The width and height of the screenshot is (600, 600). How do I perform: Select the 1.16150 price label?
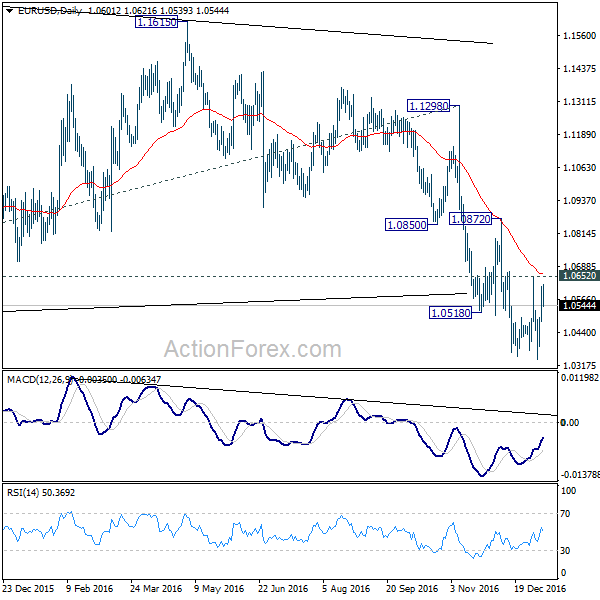click(x=157, y=22)
